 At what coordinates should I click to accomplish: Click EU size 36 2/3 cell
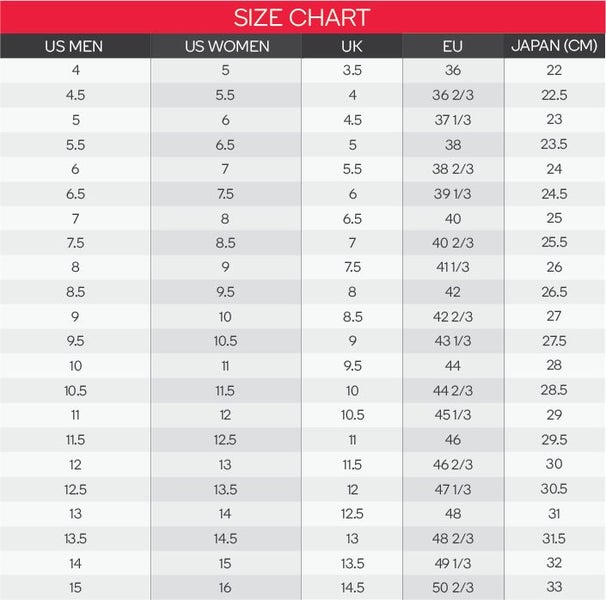tap(453, 95)
